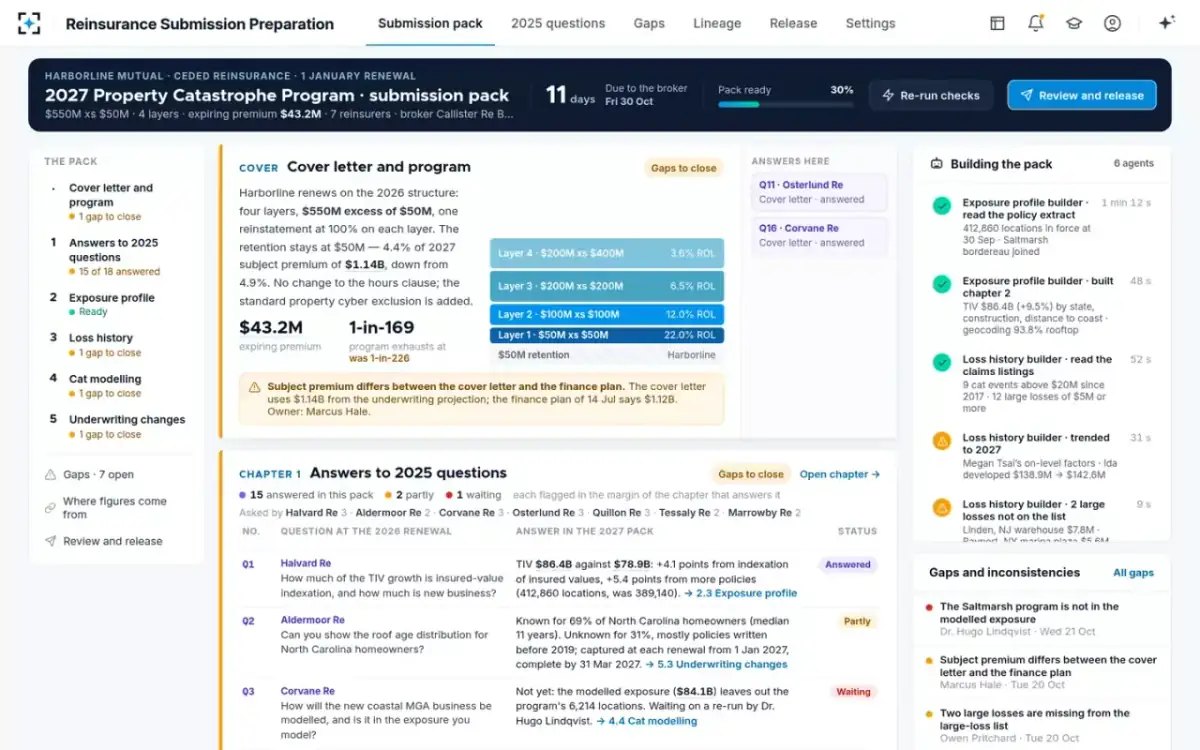The image size is (1200, 750).
Task: Click Halvard Re in Q1 row
Action: [306, 564]
